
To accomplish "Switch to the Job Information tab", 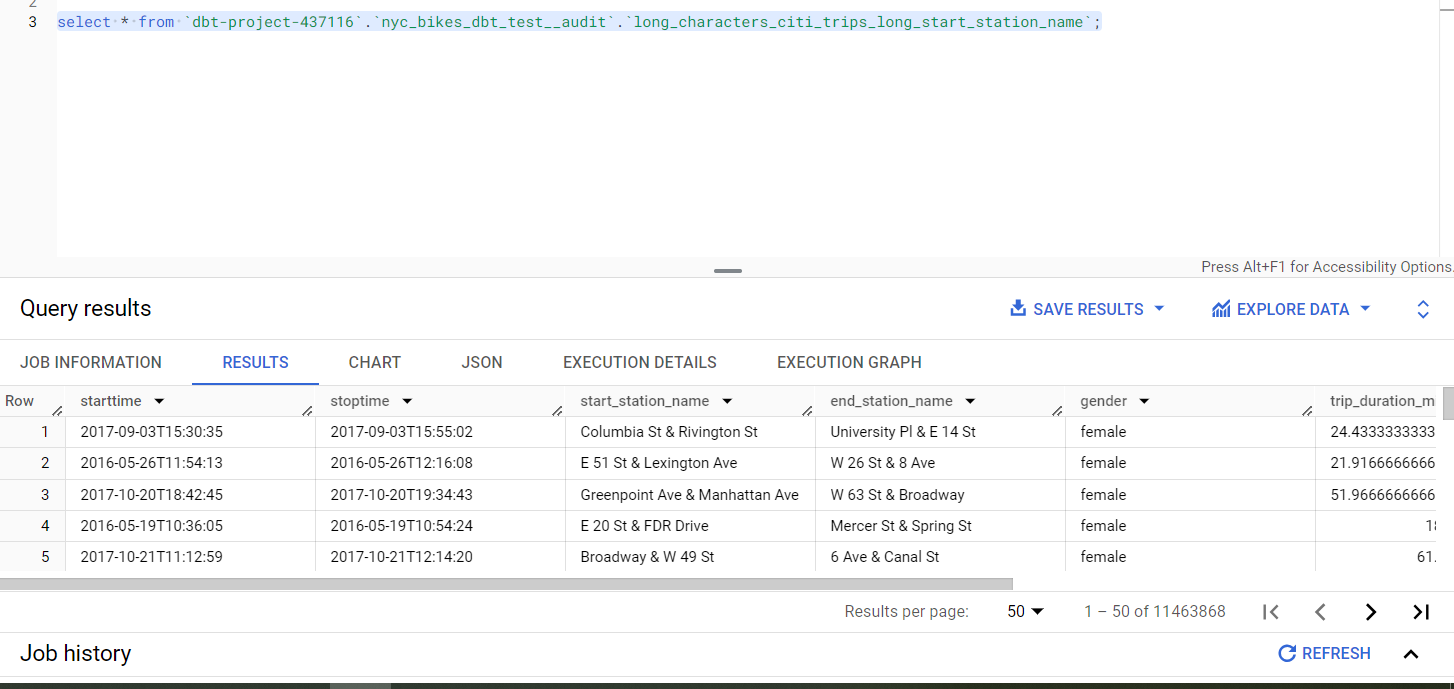I will click(91, 362).
